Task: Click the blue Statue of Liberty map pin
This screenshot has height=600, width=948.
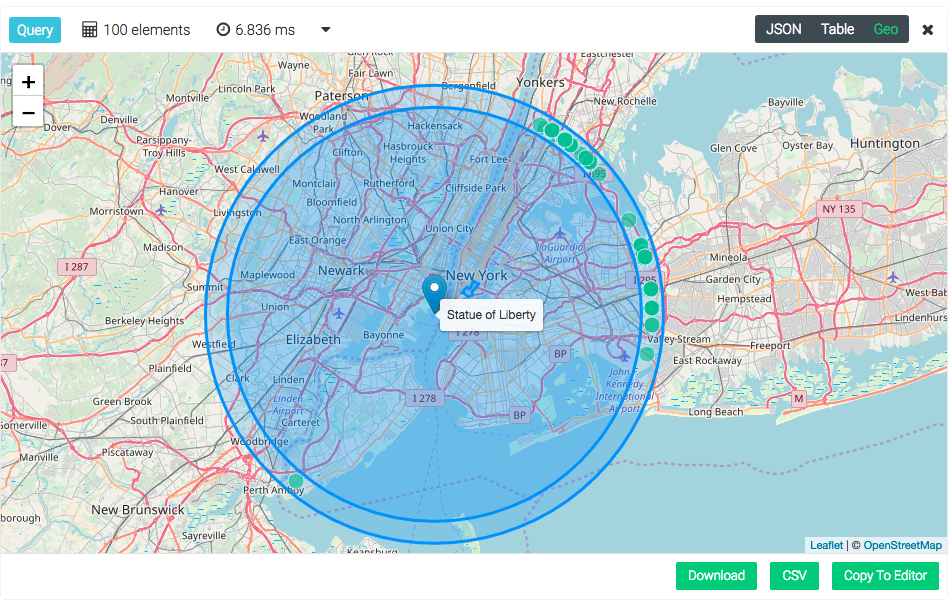Action: click(434, 292)
